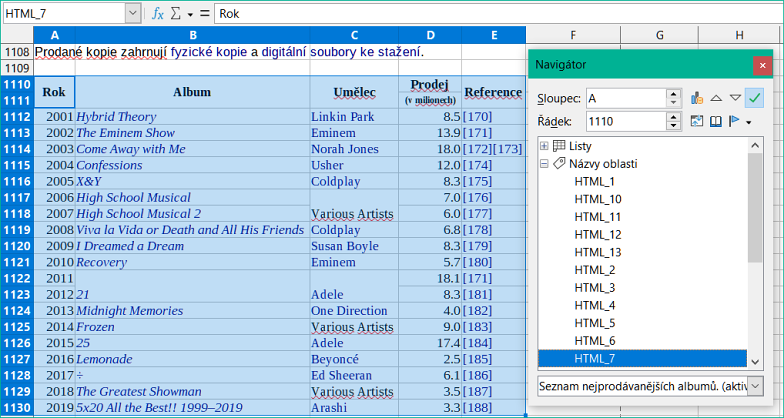This screenshot has width=784, height=418.
Task: Click the Start up-triangle icon in Navigator
Action: pos(716,98)
